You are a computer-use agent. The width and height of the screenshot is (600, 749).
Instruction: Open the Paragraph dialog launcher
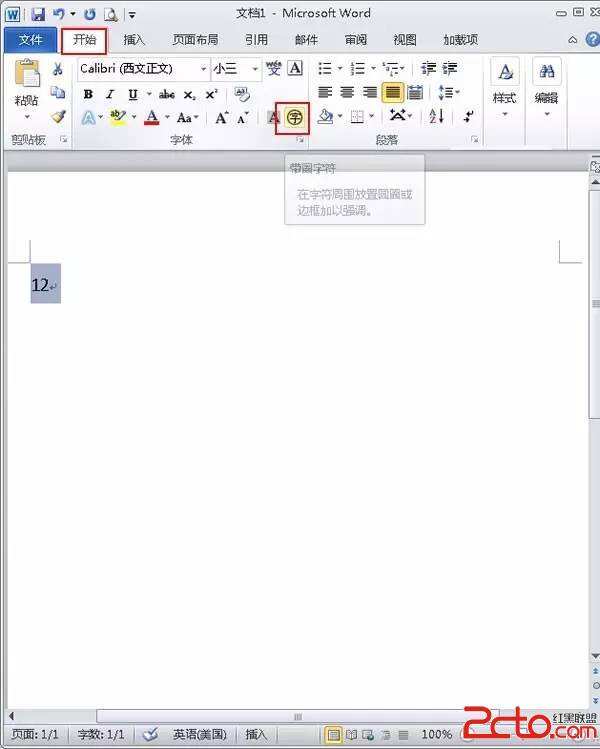tap(474, 139)
